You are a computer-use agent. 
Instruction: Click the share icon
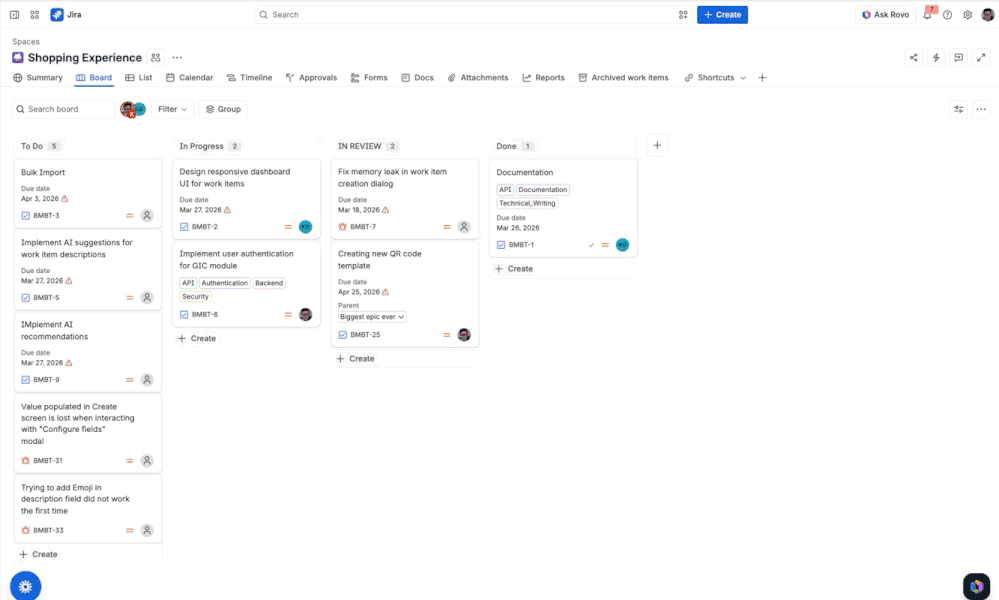click(x=913, y=57)
